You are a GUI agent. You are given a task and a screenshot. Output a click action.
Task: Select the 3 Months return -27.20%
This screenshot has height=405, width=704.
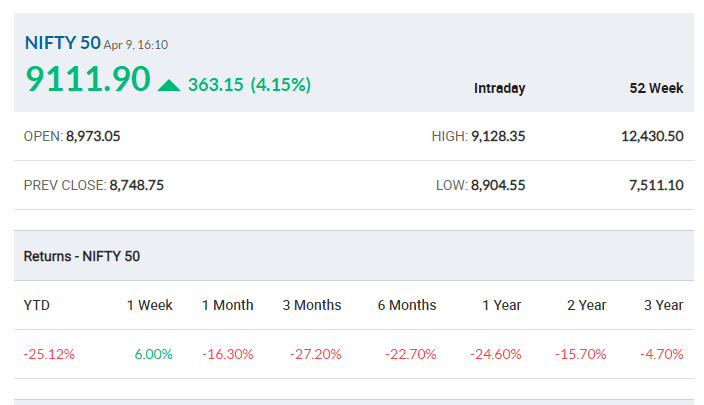(316, 354)
